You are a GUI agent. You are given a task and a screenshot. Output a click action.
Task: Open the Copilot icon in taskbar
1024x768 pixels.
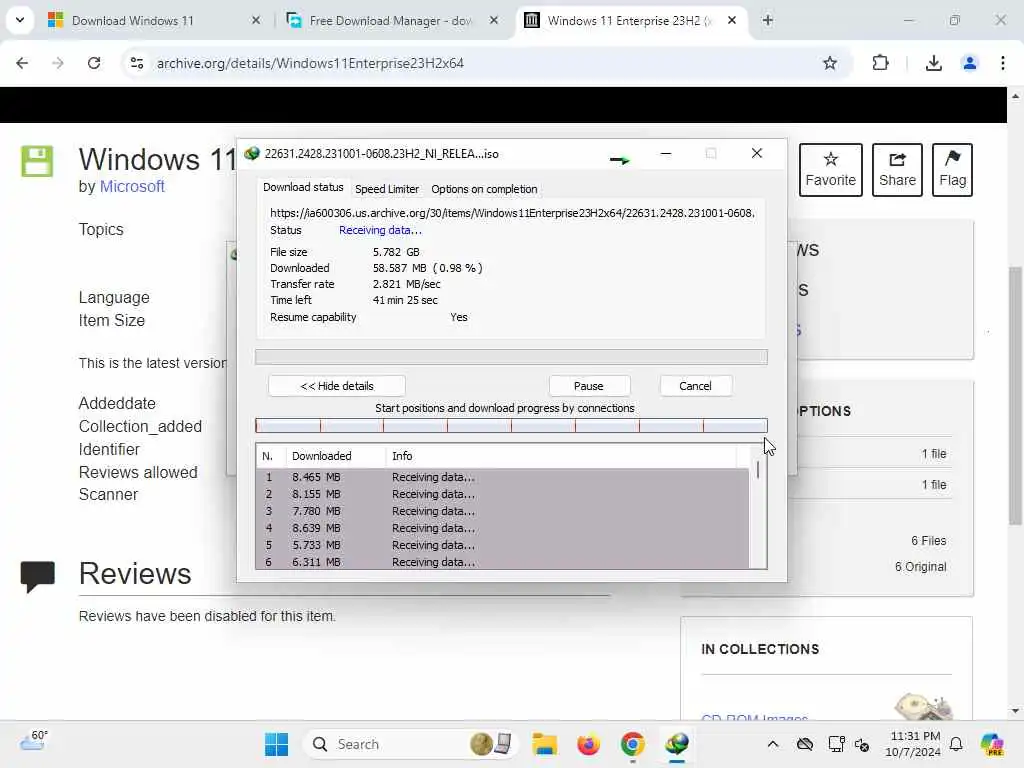(991, 744)
